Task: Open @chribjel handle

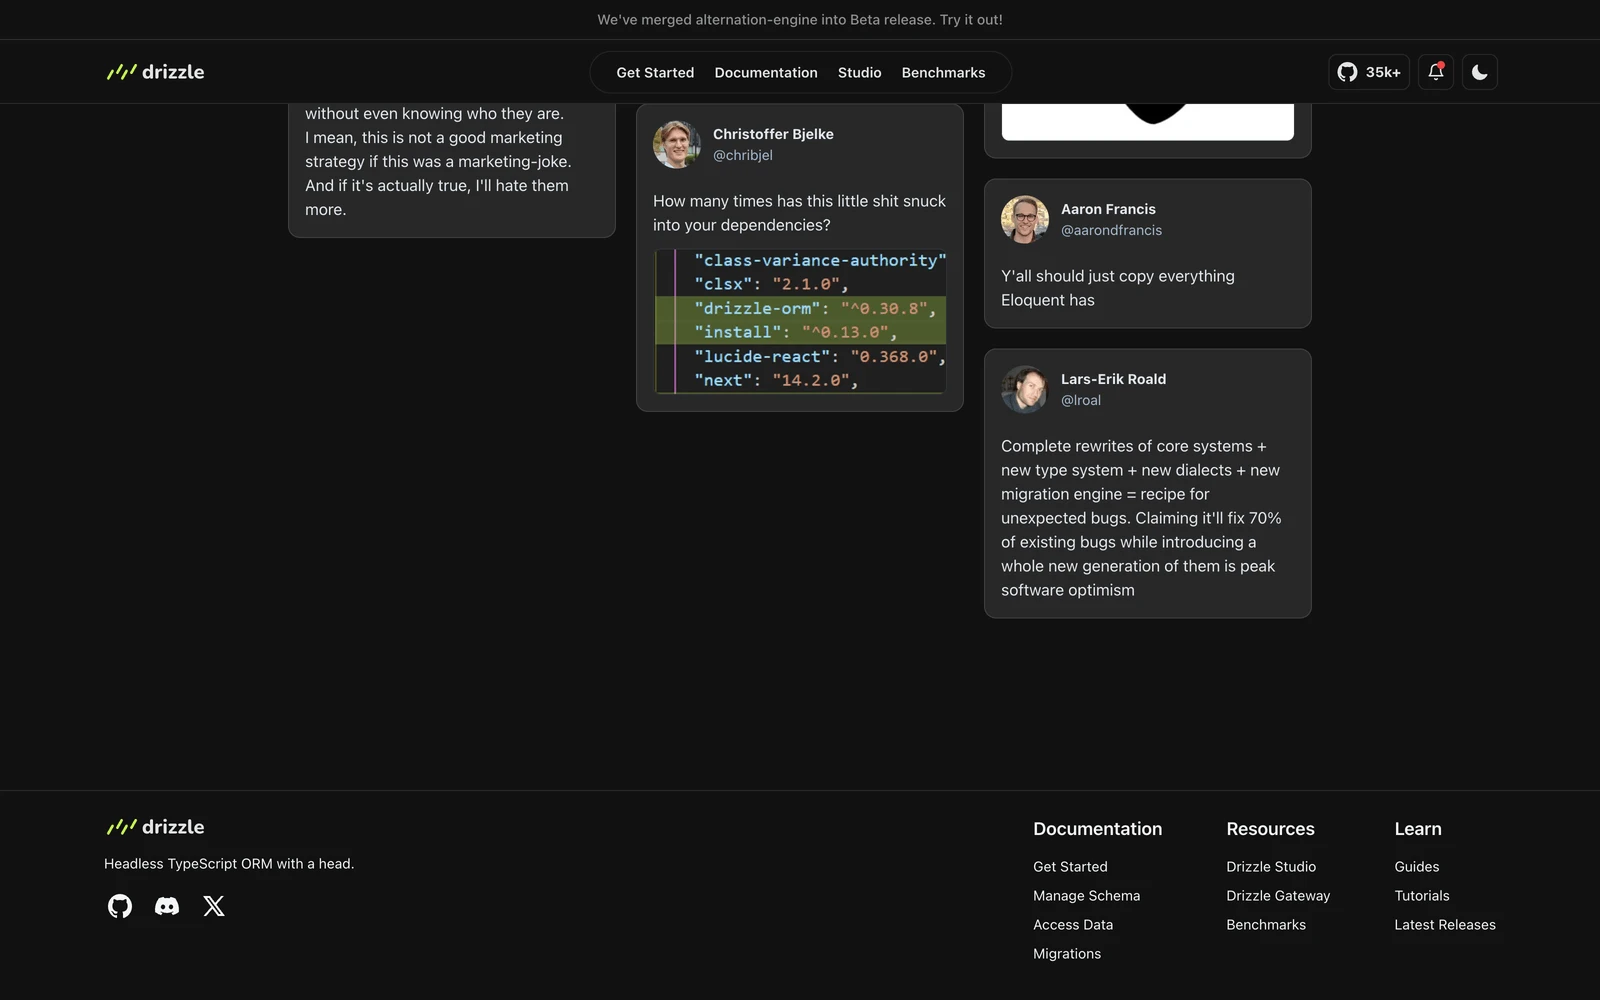Action: click(743, 155)
